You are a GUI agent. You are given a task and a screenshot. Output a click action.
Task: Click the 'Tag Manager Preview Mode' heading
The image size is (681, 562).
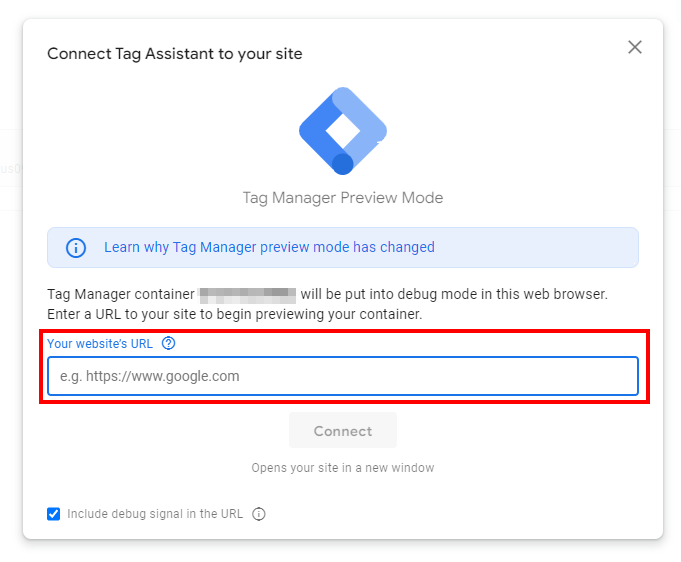coord(343,198)
